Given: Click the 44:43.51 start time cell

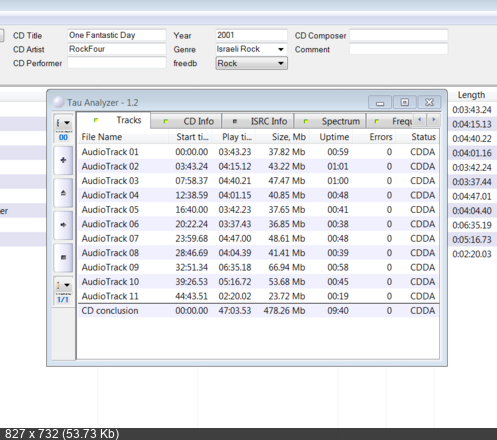Looking at the screenshot, I should coord(192,296).
